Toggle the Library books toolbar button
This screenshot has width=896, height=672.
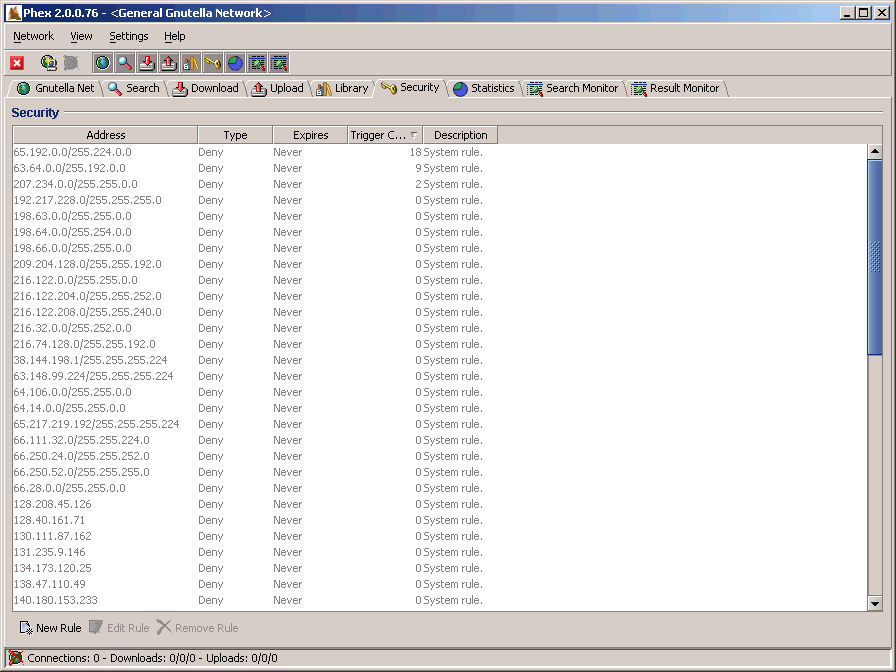[191, 63]
